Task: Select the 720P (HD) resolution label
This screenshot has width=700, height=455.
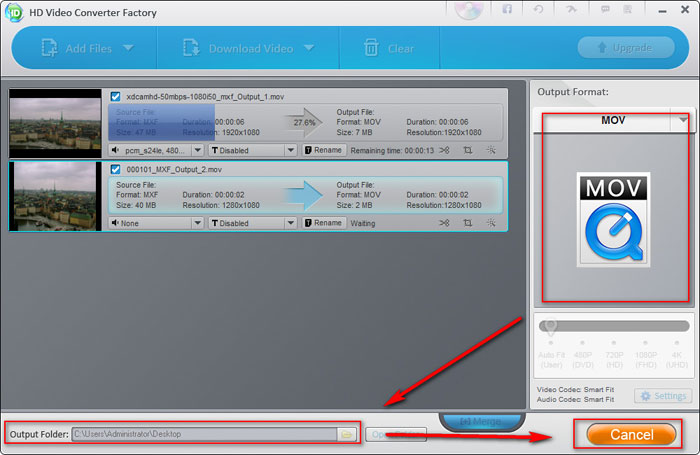Action: [x=614, y=360]
